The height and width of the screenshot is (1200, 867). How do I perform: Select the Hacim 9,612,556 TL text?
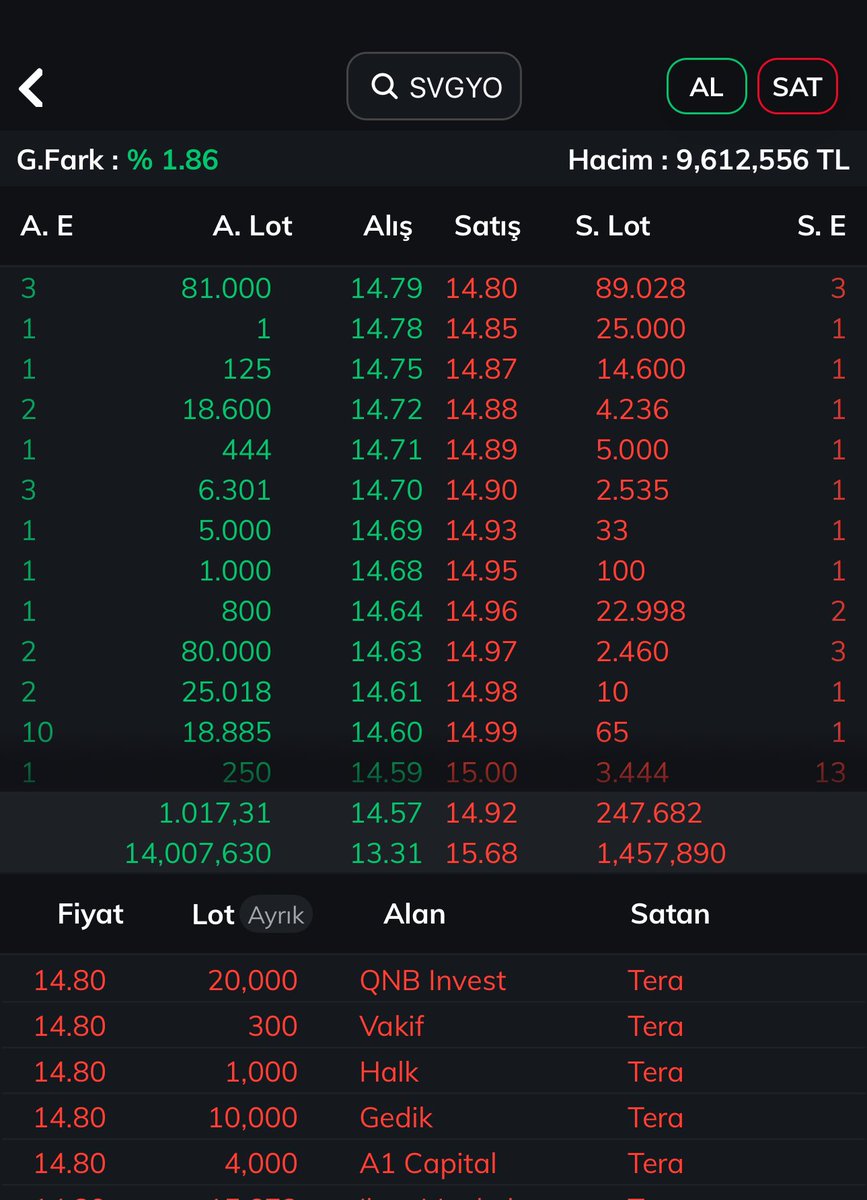[x=708, y=160]
